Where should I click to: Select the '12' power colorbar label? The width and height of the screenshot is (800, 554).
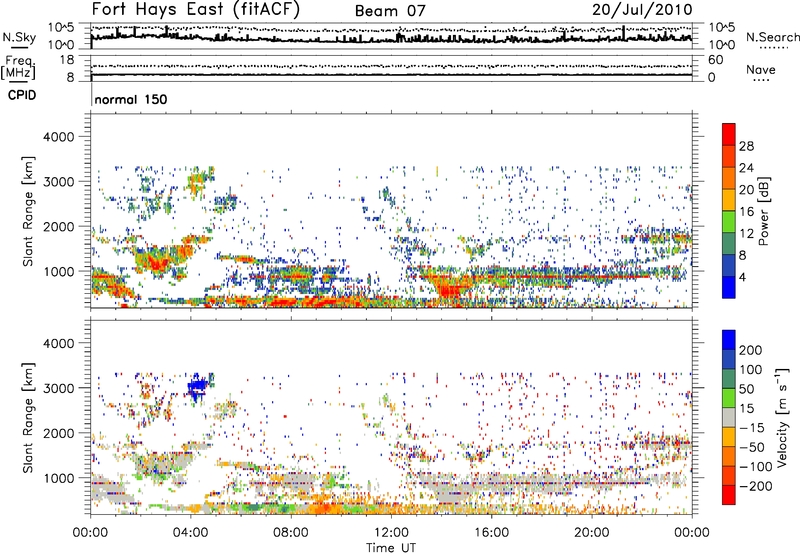746,234
